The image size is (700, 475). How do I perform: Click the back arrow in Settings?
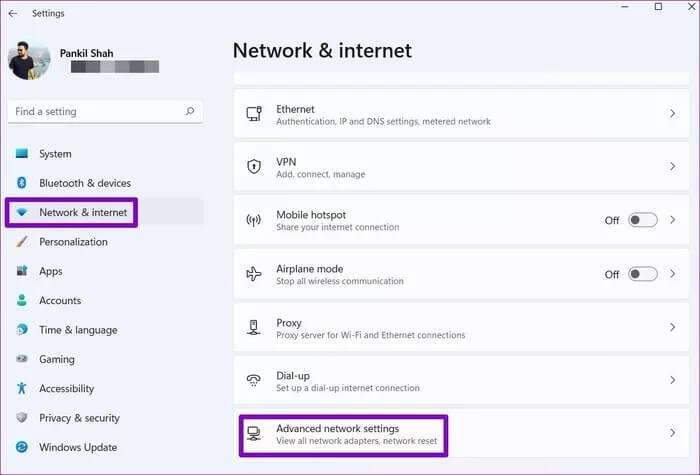tap(13, 13)
